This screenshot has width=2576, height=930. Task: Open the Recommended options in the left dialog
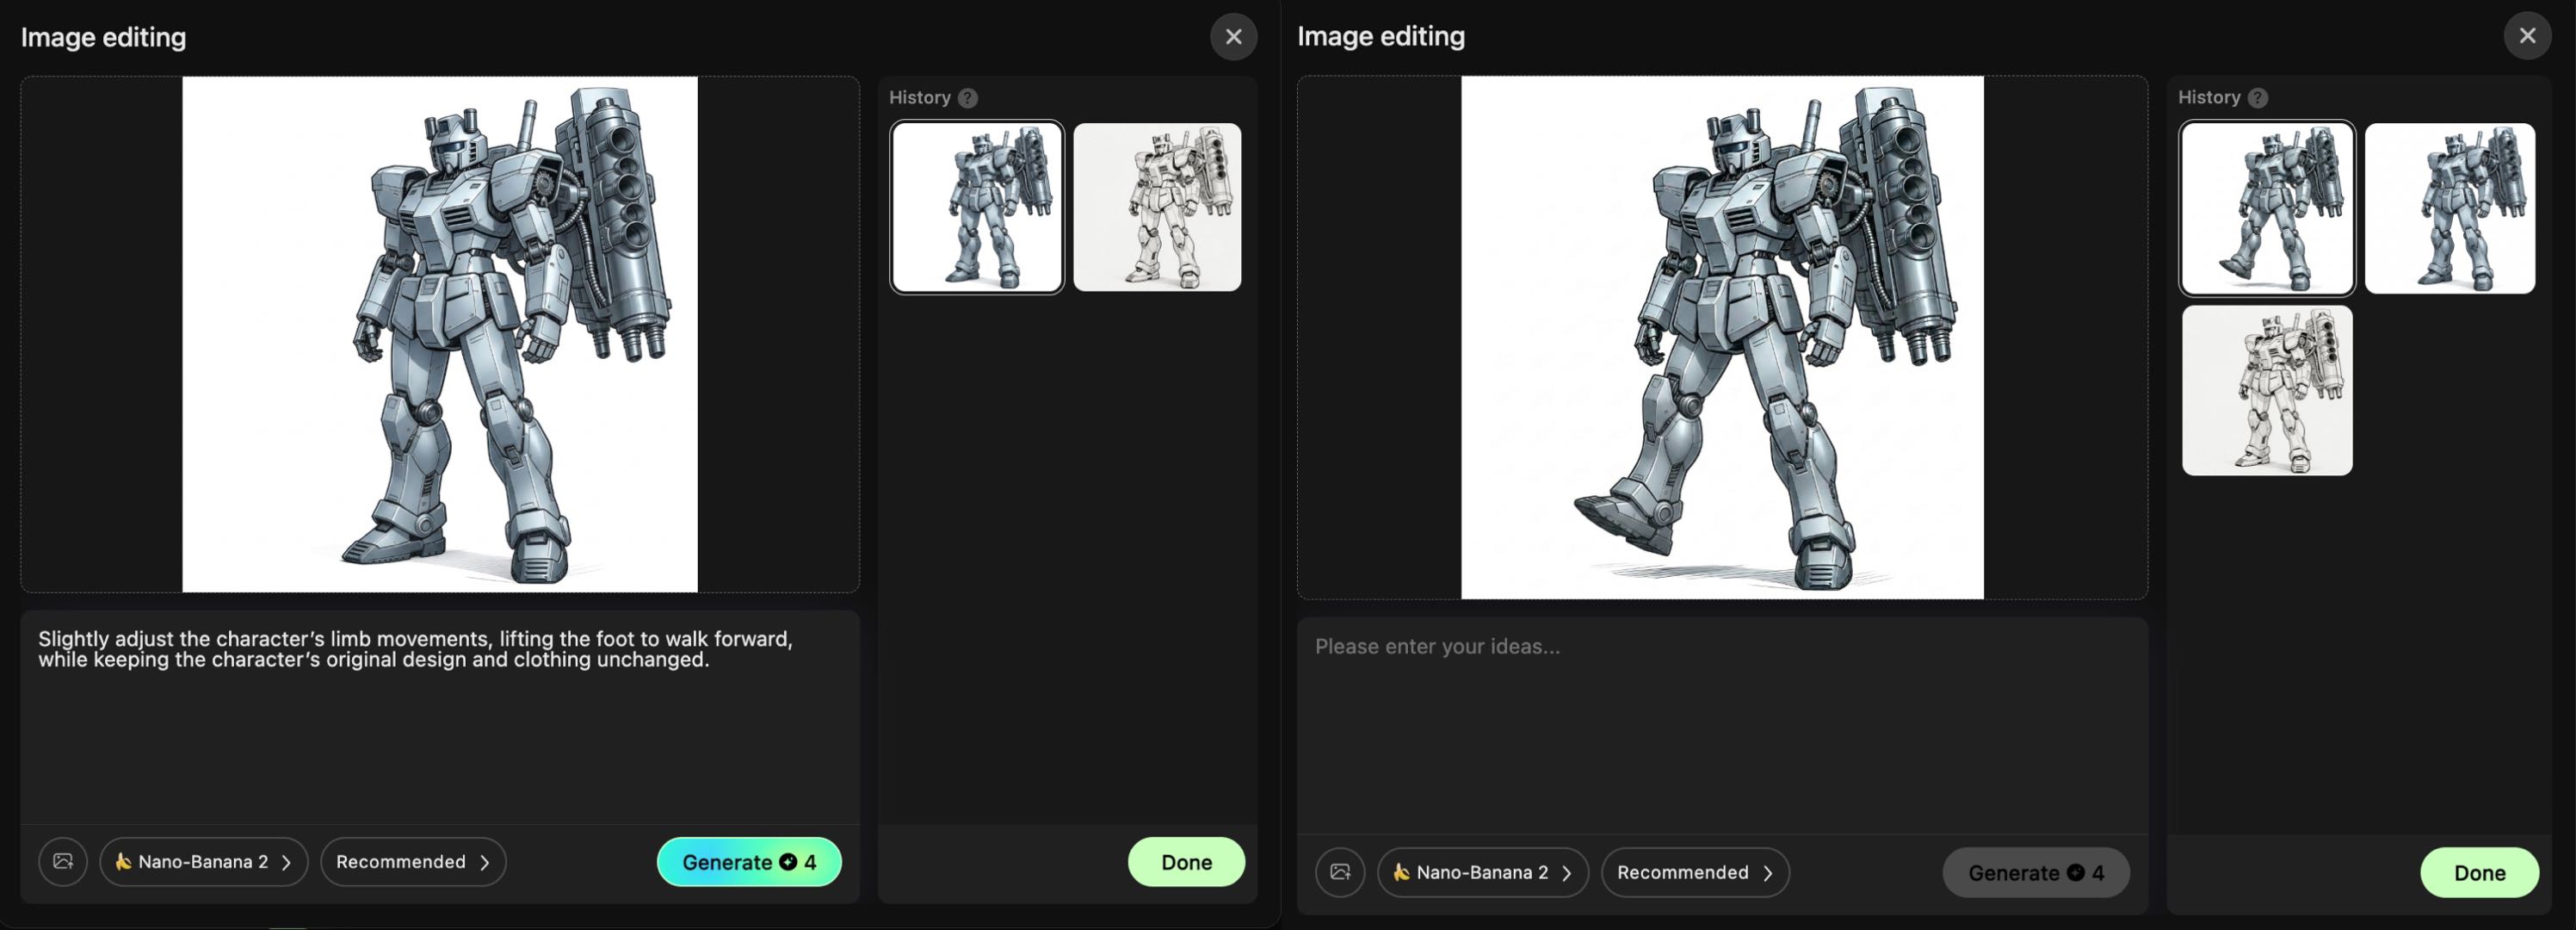[412, 861]
